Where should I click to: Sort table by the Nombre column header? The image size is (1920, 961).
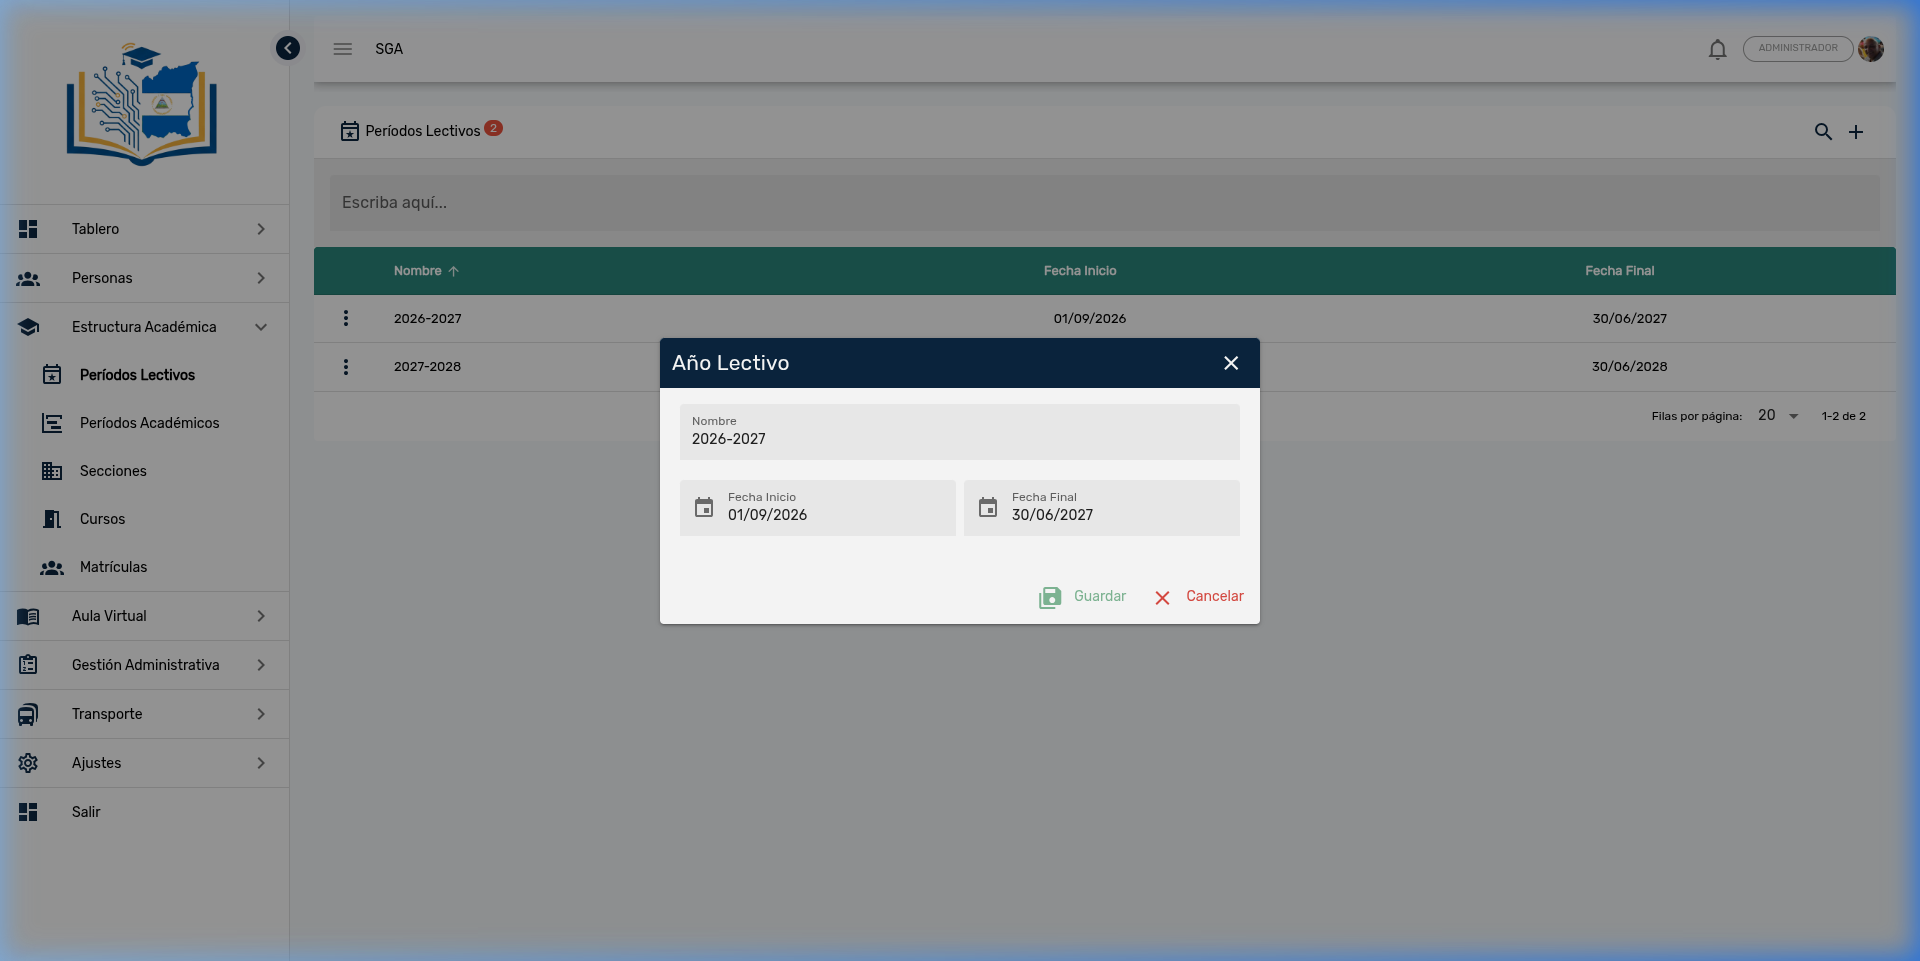[x=418, y=271]
